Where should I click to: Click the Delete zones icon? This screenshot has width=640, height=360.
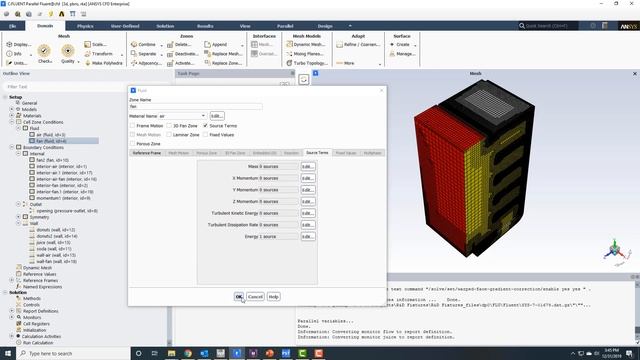click(170, 44)
